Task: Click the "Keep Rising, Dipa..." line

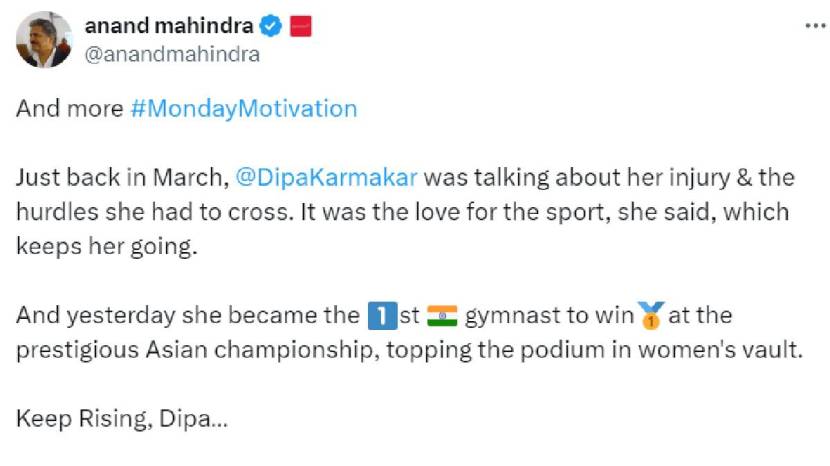Action: click(x=122, y=419)
